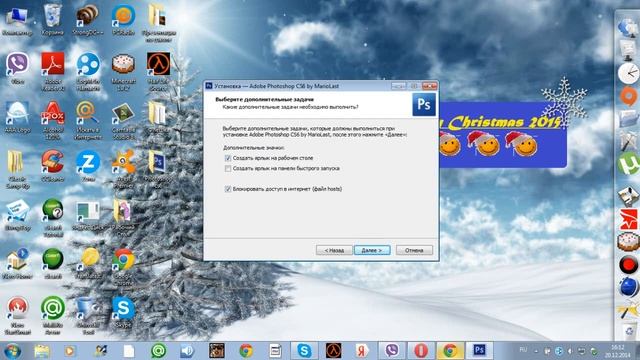The width and height of the screenshot is (640, 360).
Task: Switch to Viber in the taskbar
Action: click(392, 351)
